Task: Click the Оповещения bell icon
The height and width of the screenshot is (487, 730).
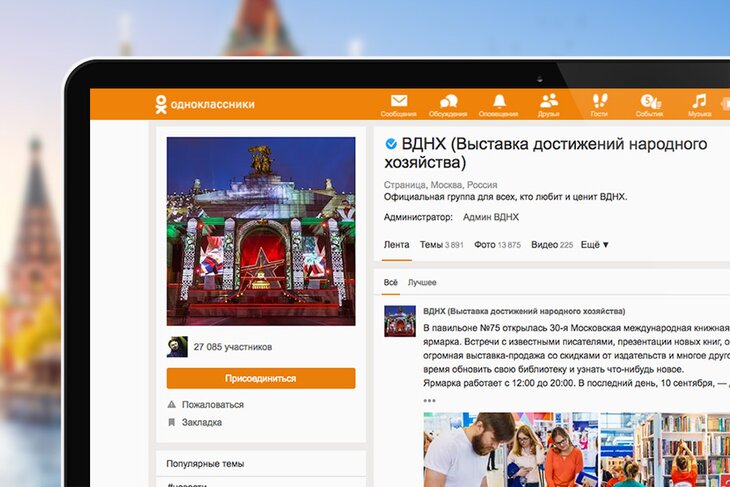Action: pyautogui.click(x=499, y=101)
